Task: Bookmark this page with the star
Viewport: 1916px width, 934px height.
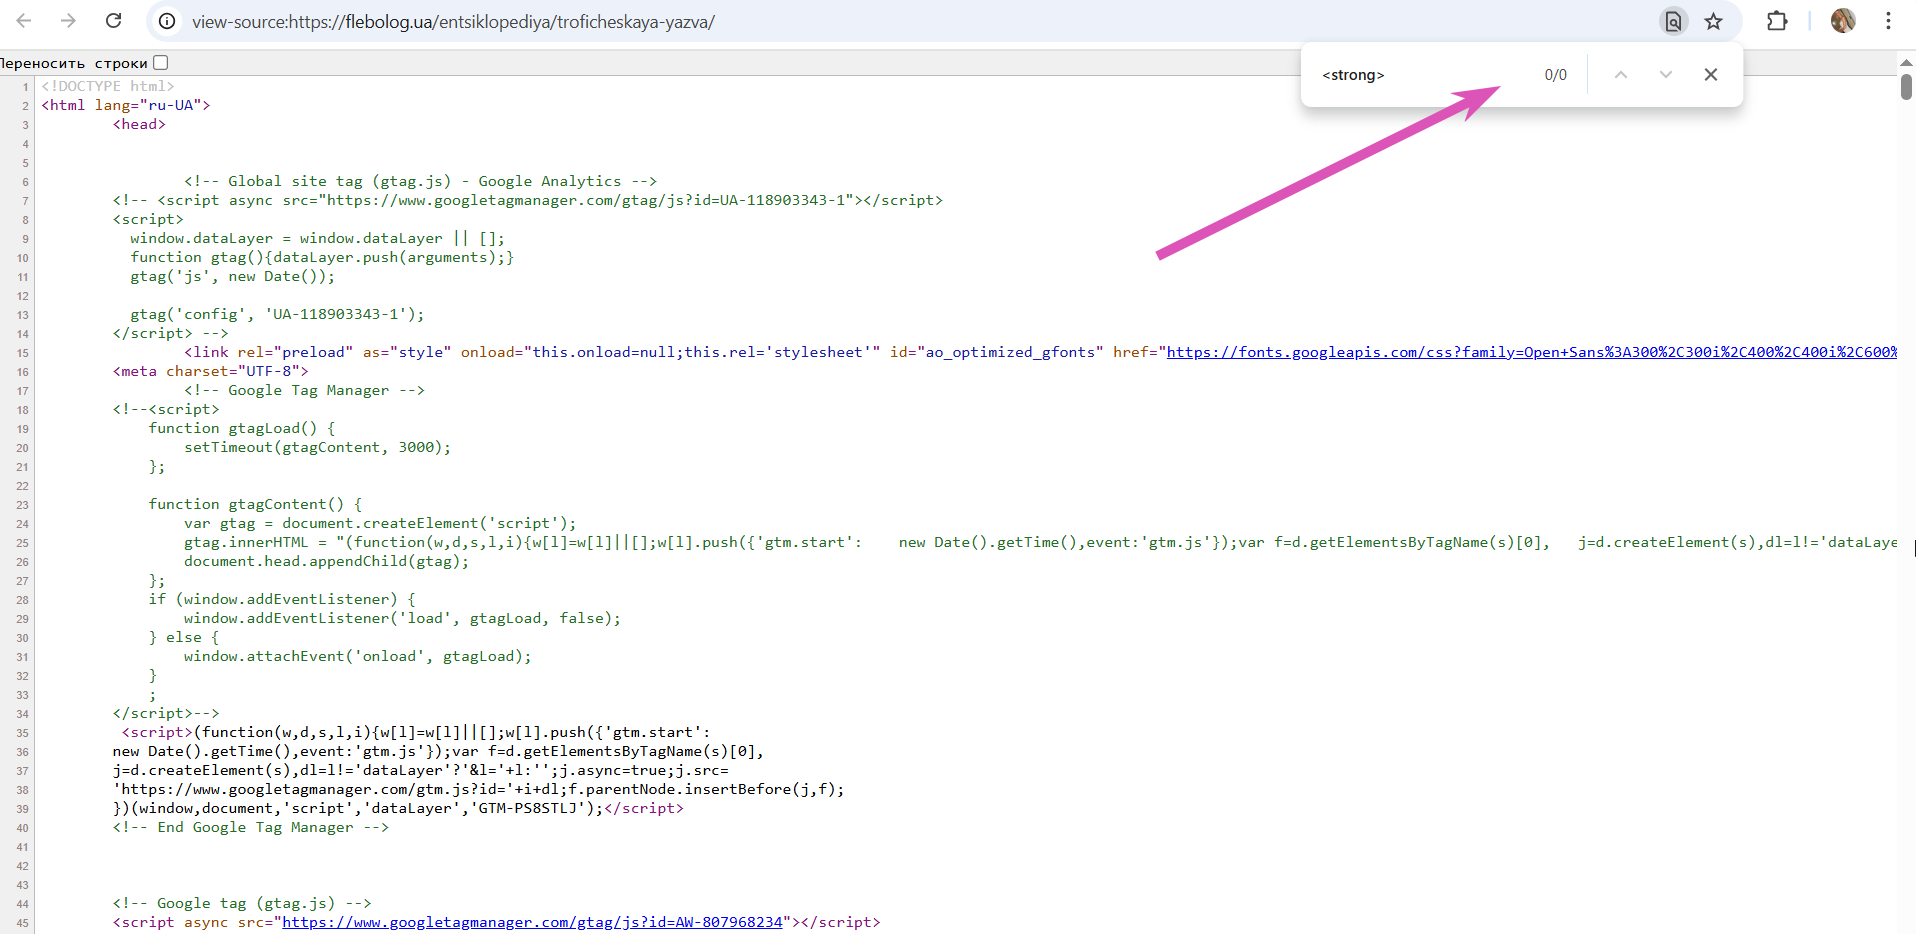Action: [1714, 21]
